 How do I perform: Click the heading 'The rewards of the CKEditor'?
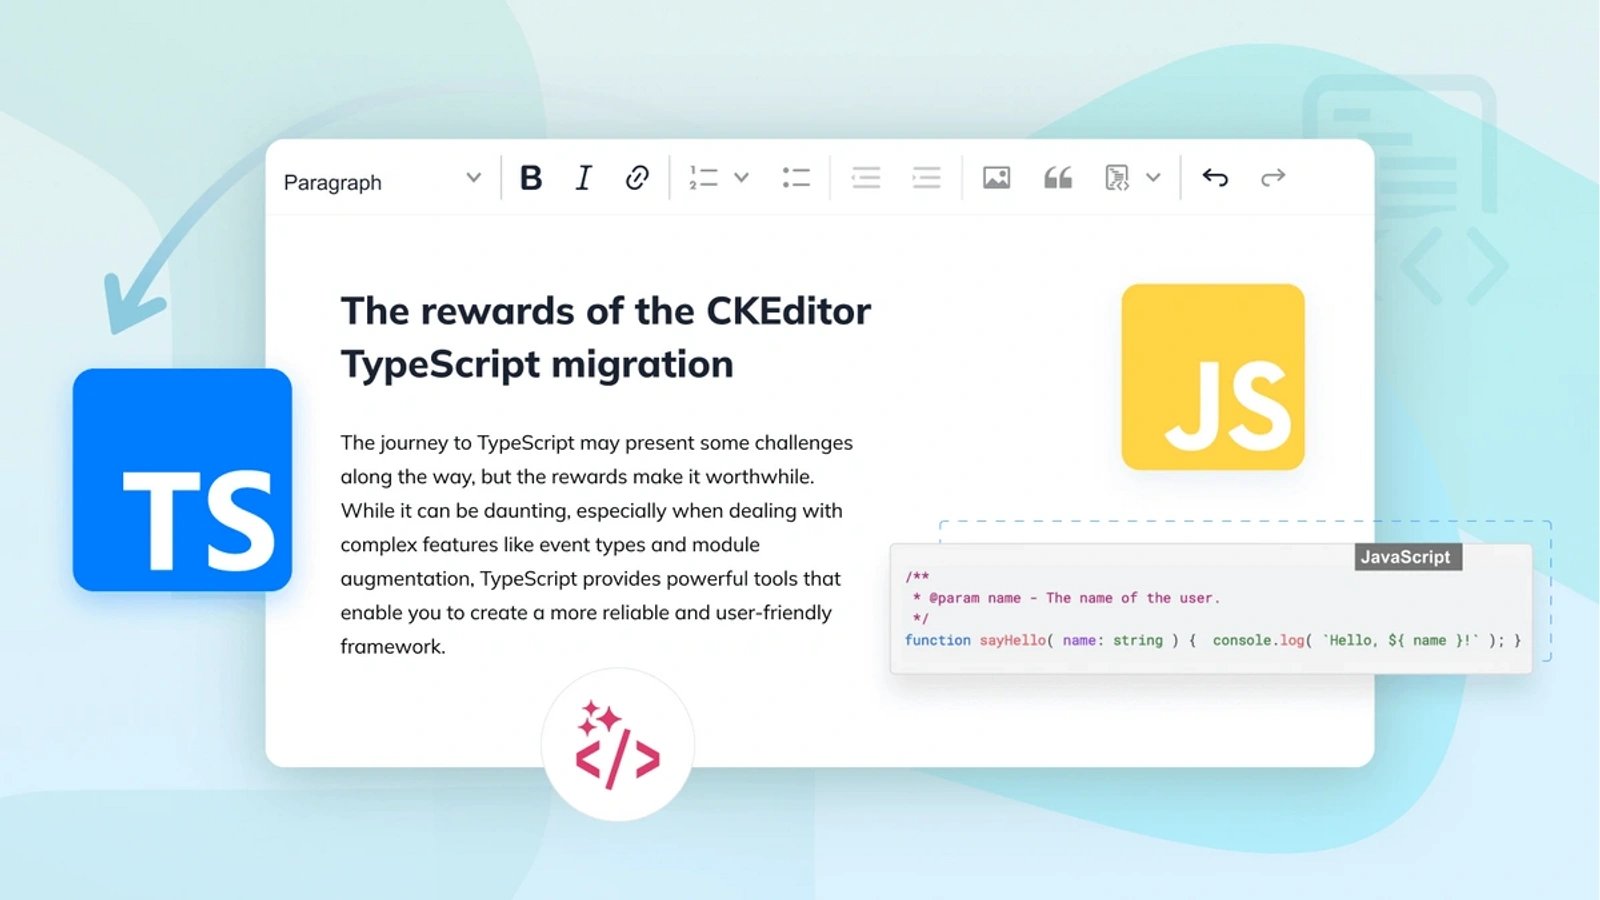coord(605,311)
